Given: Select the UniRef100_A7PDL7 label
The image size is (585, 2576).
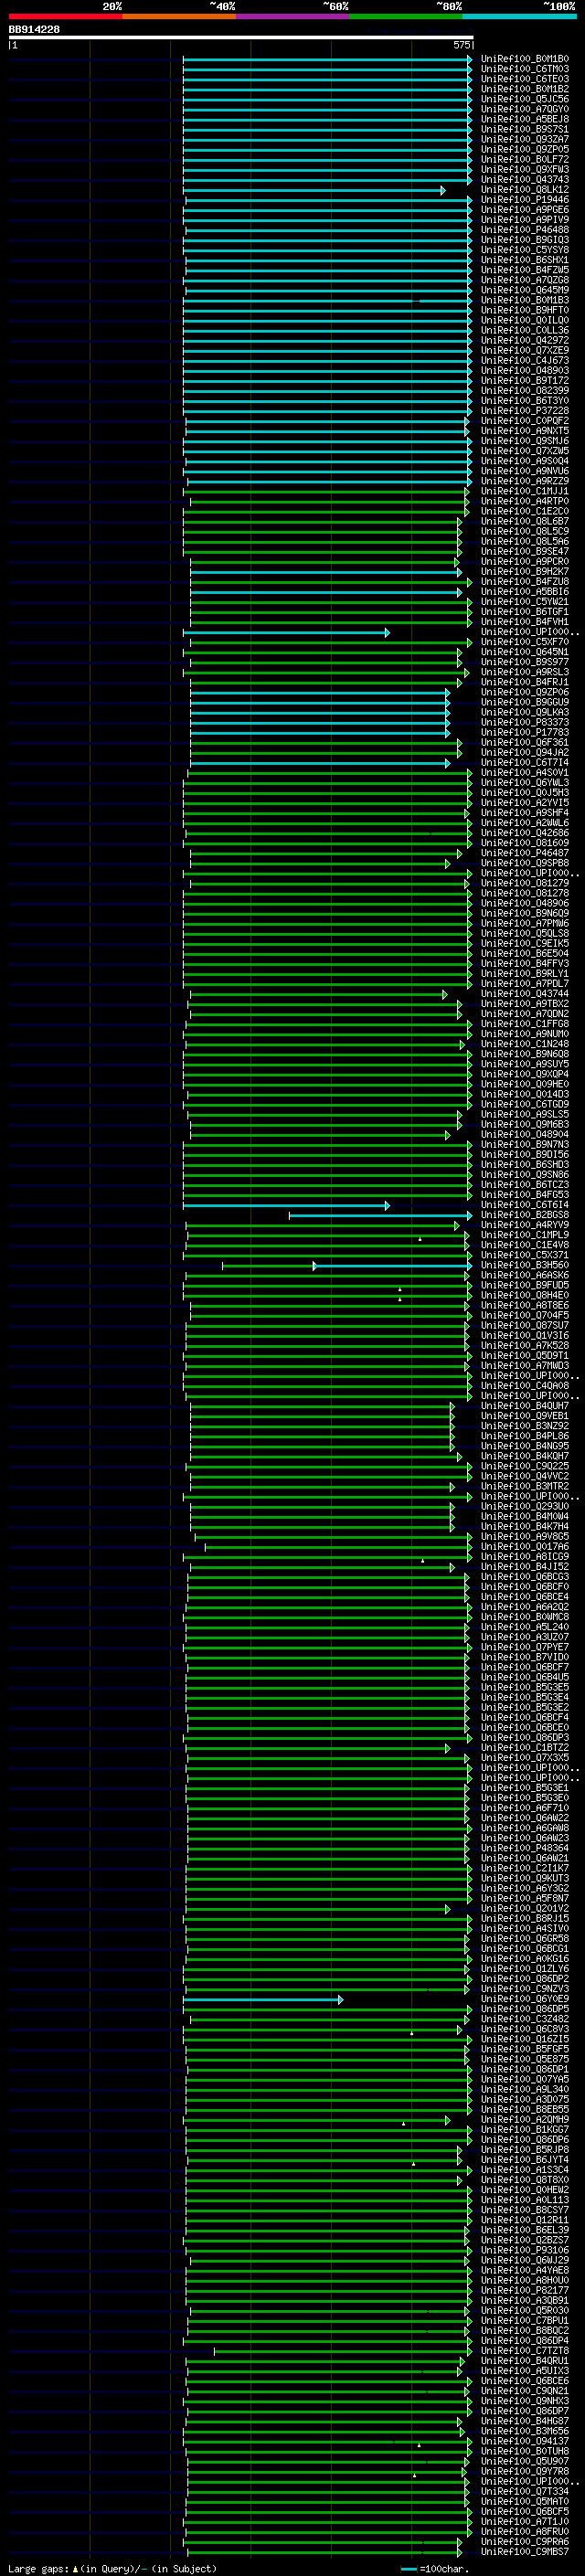Looking at the screenshot, I should (525, 984).
